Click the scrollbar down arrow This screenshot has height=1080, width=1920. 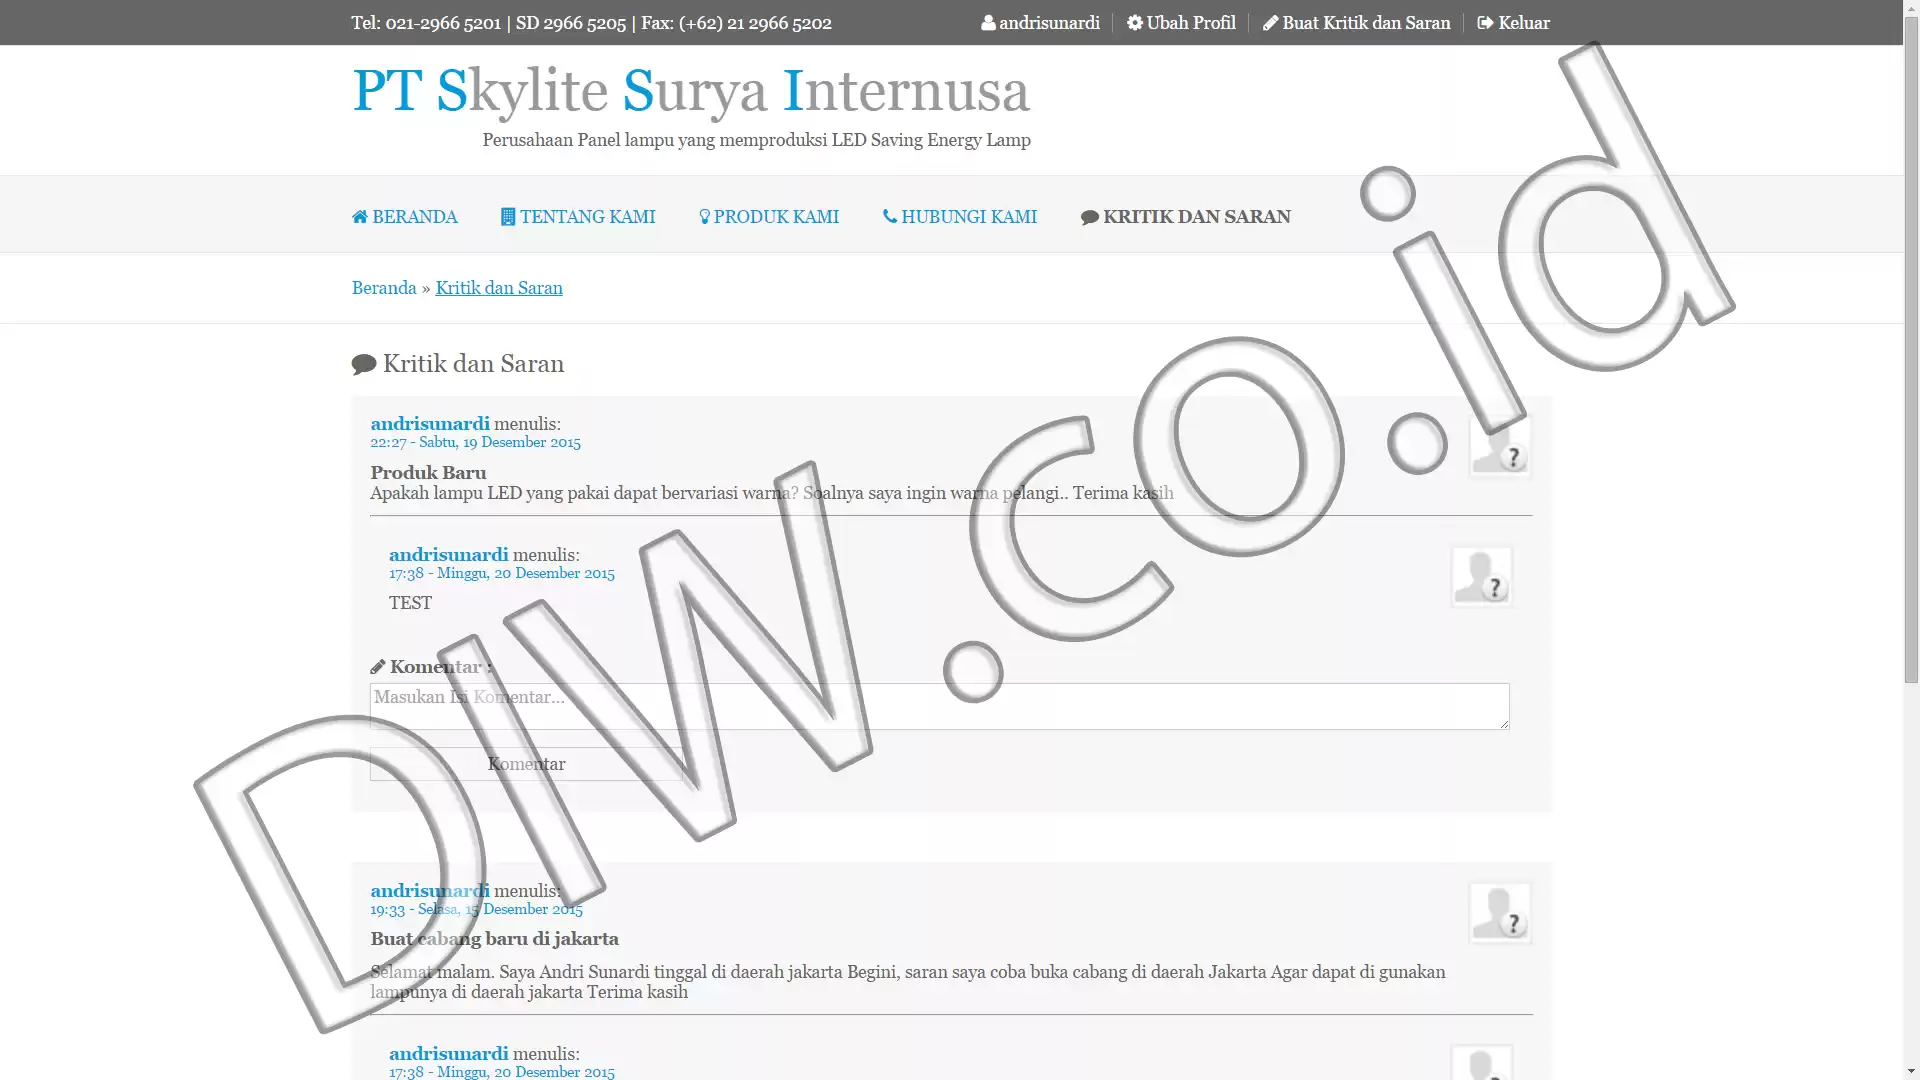(x=1911, y=1071)
